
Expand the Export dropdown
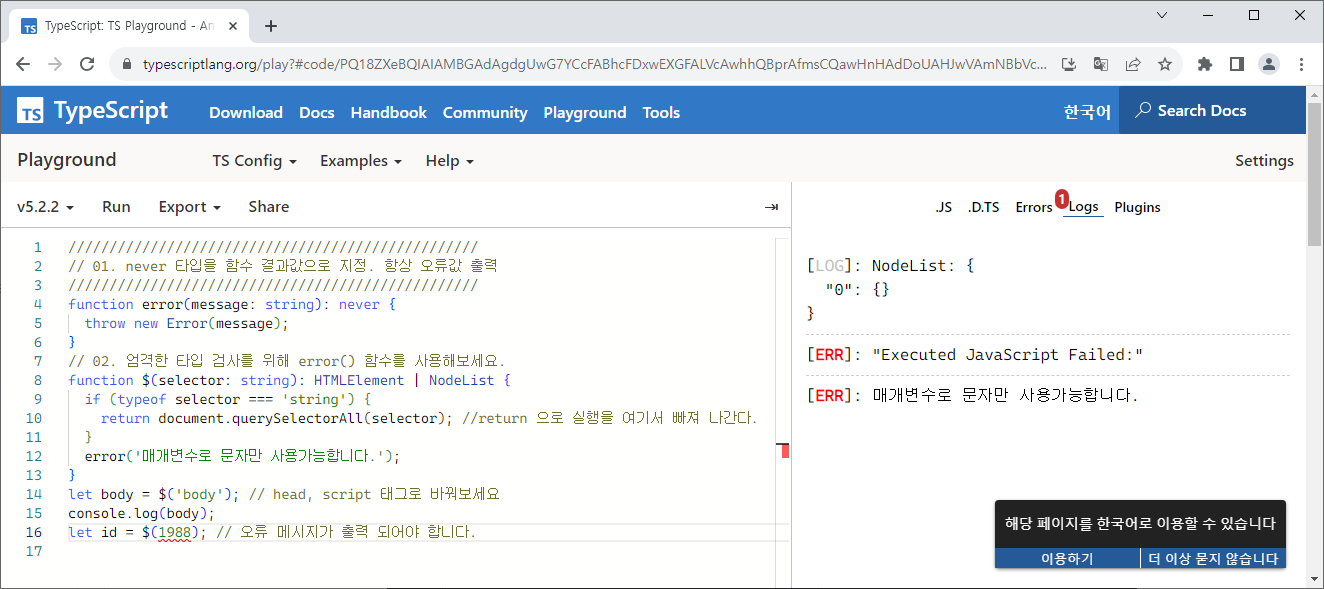(189, 207)
